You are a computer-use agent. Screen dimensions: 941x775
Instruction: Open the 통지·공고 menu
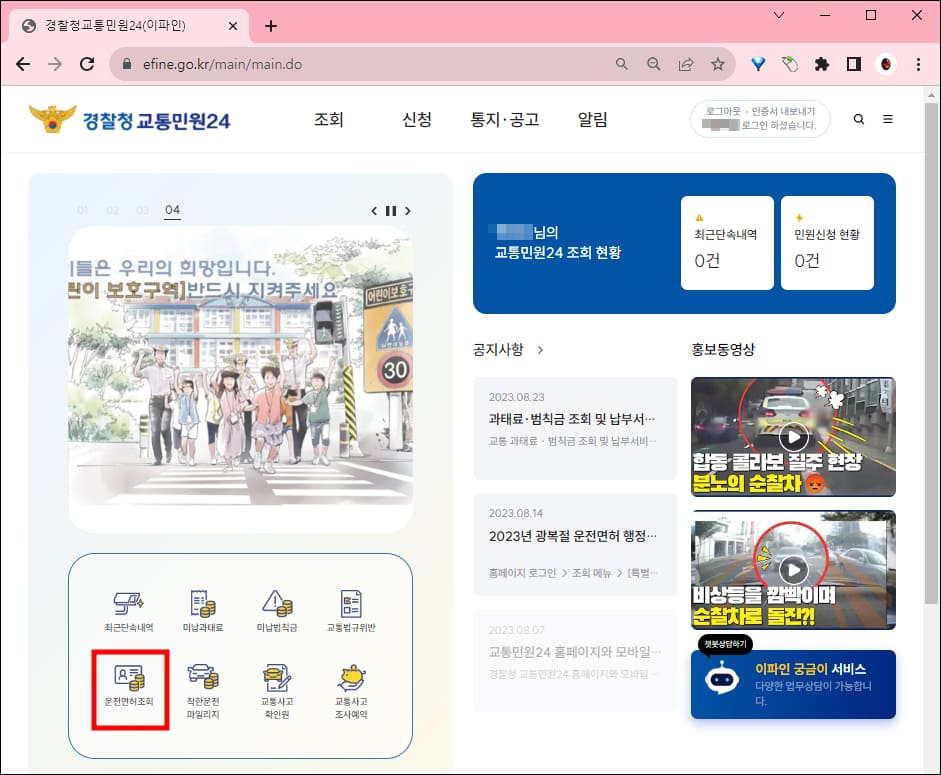505,119
